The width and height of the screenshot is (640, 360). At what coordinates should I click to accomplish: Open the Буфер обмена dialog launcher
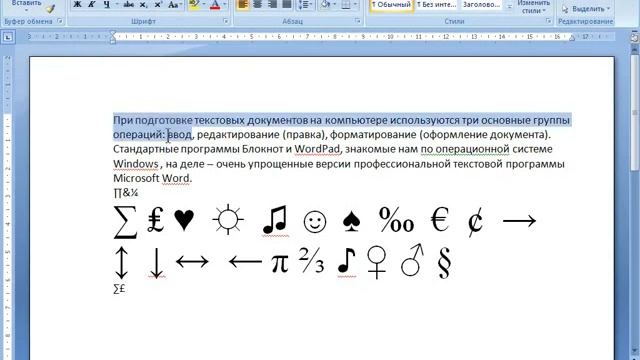[60, 21]
